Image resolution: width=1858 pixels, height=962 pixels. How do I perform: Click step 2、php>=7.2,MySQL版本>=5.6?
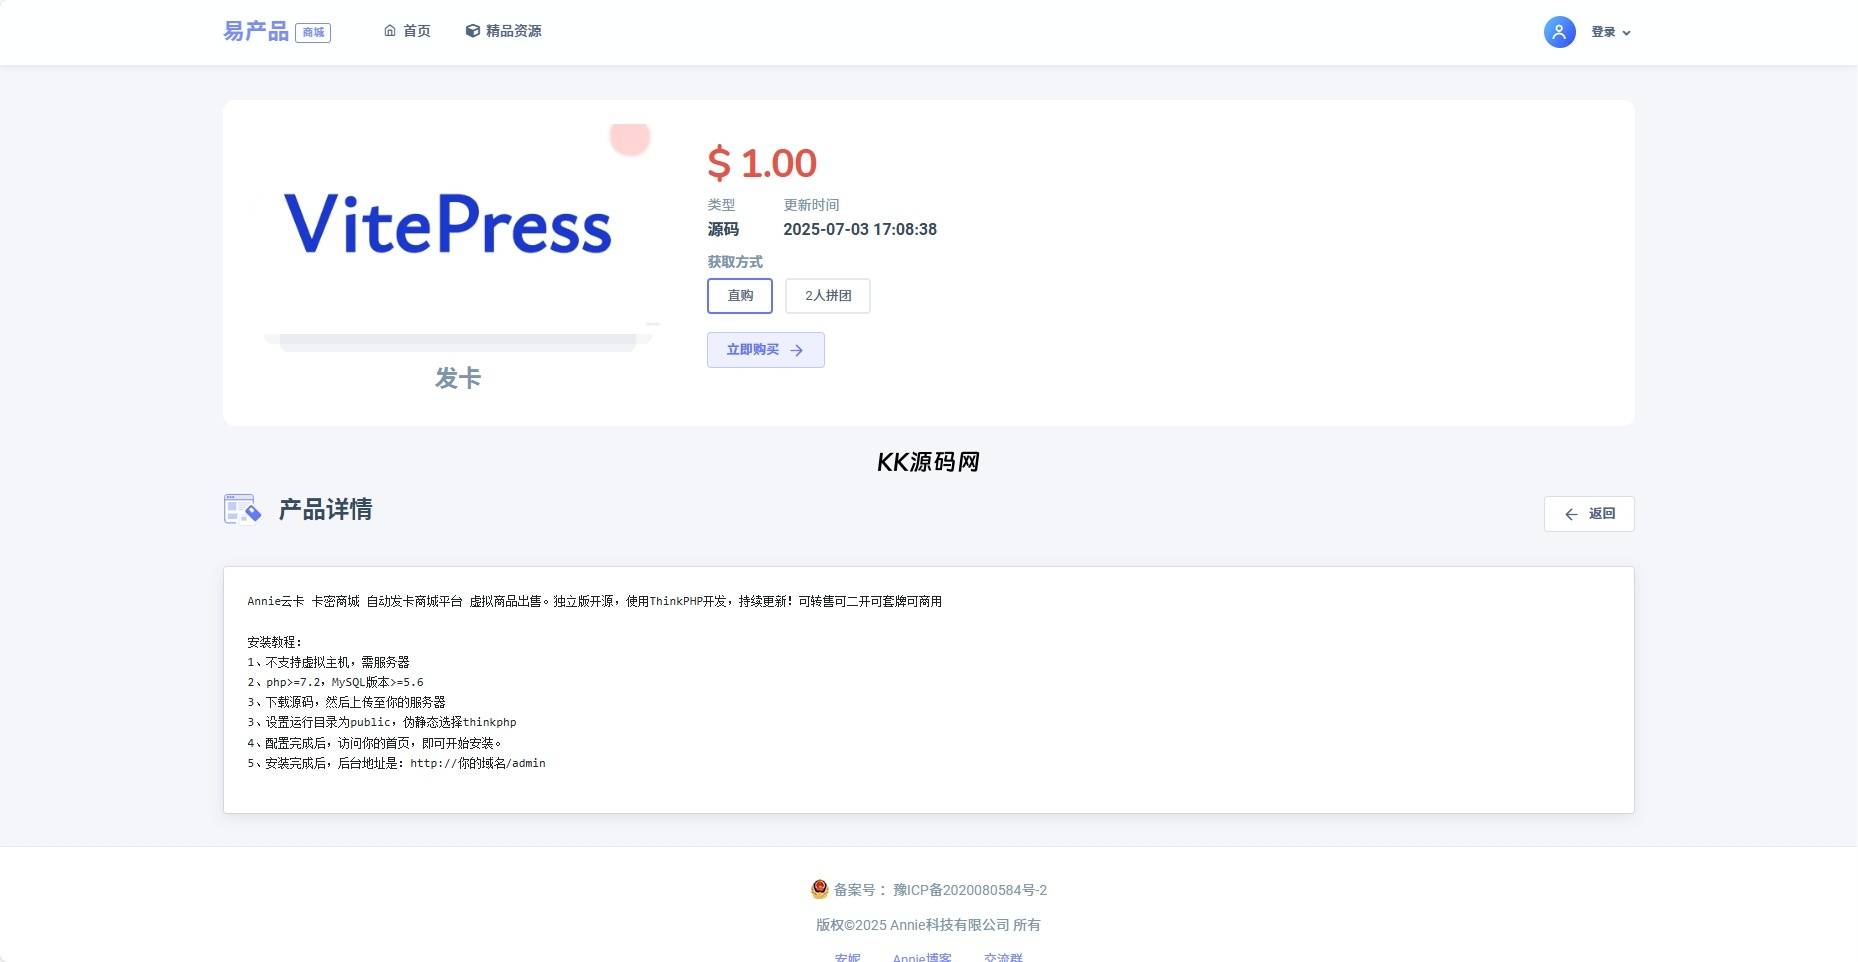(x=335, y=682)
